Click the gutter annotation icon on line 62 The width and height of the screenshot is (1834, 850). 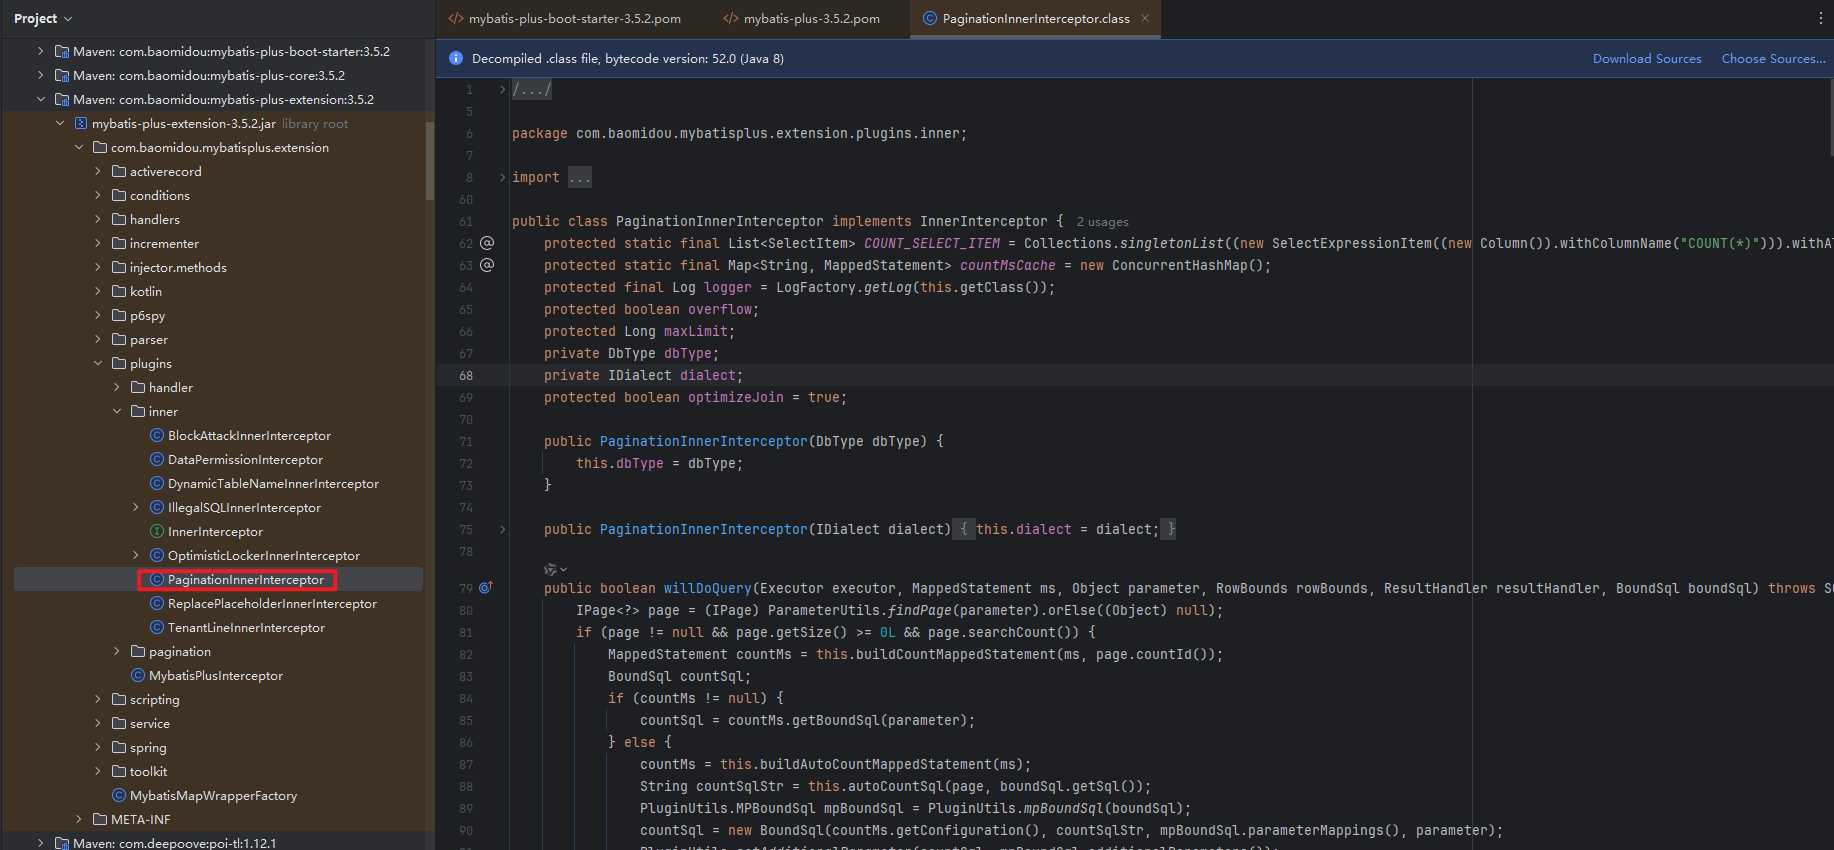pos(487,243)
